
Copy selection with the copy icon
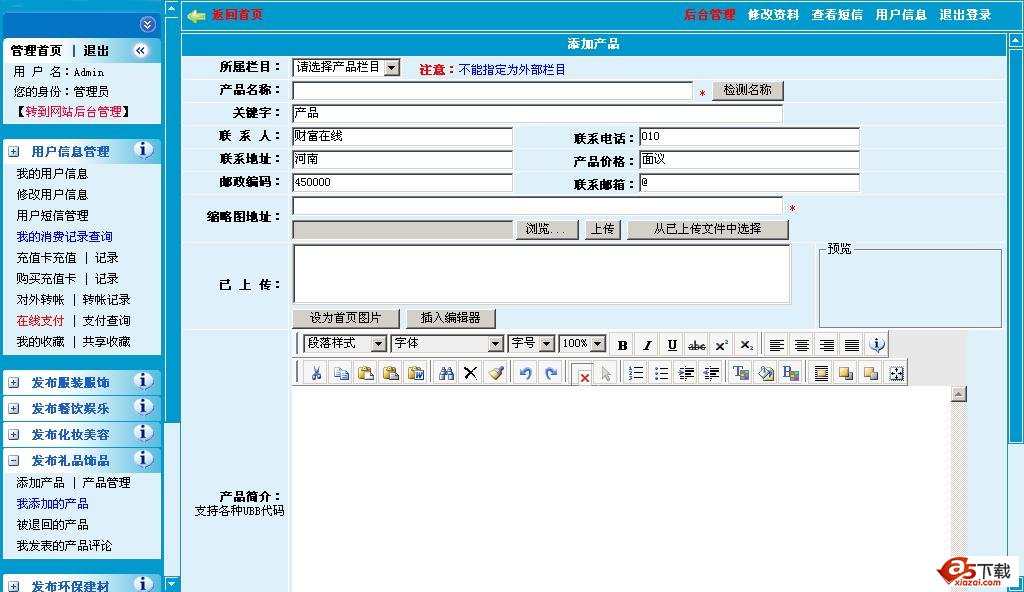pyautogui.click(x=341, y=373)
